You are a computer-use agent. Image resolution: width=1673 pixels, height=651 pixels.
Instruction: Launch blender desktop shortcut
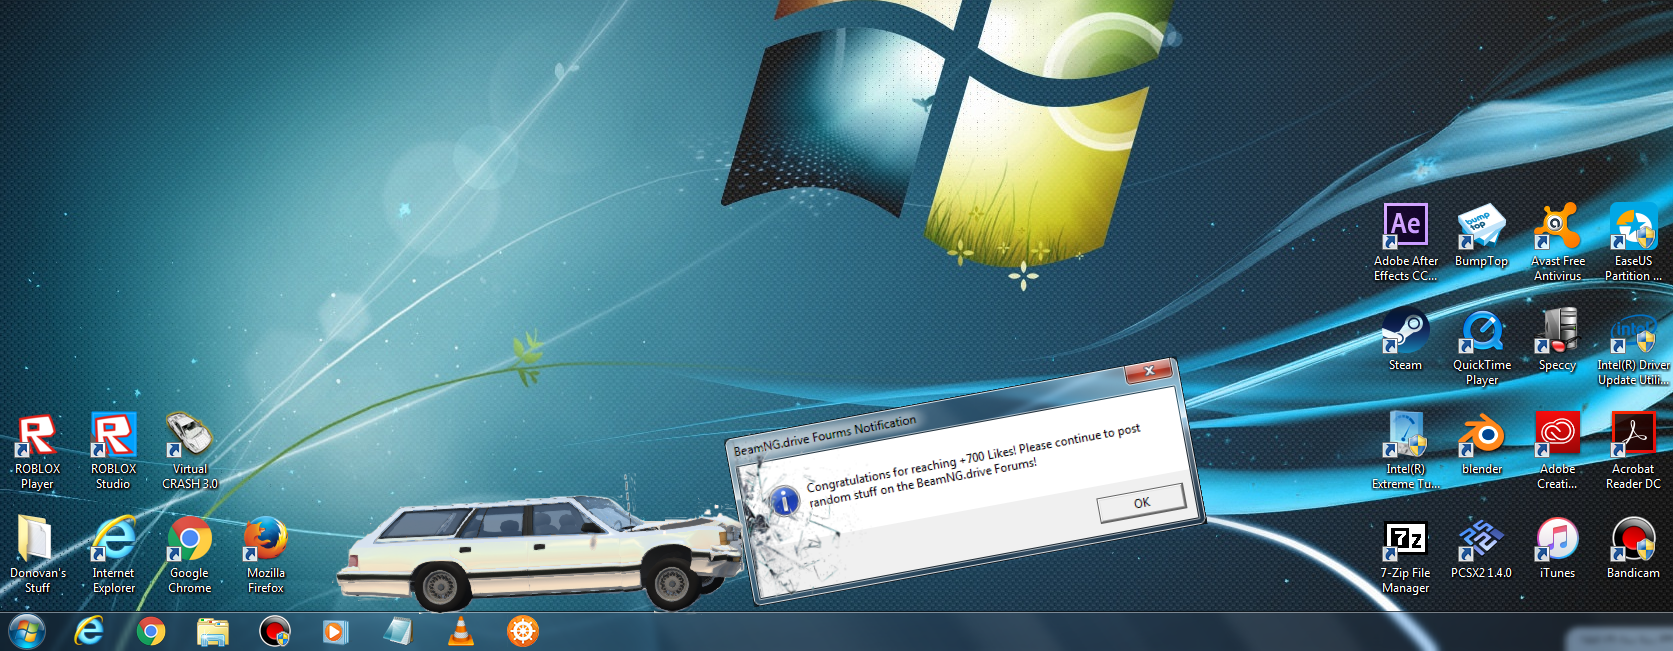pos(1481,444)
